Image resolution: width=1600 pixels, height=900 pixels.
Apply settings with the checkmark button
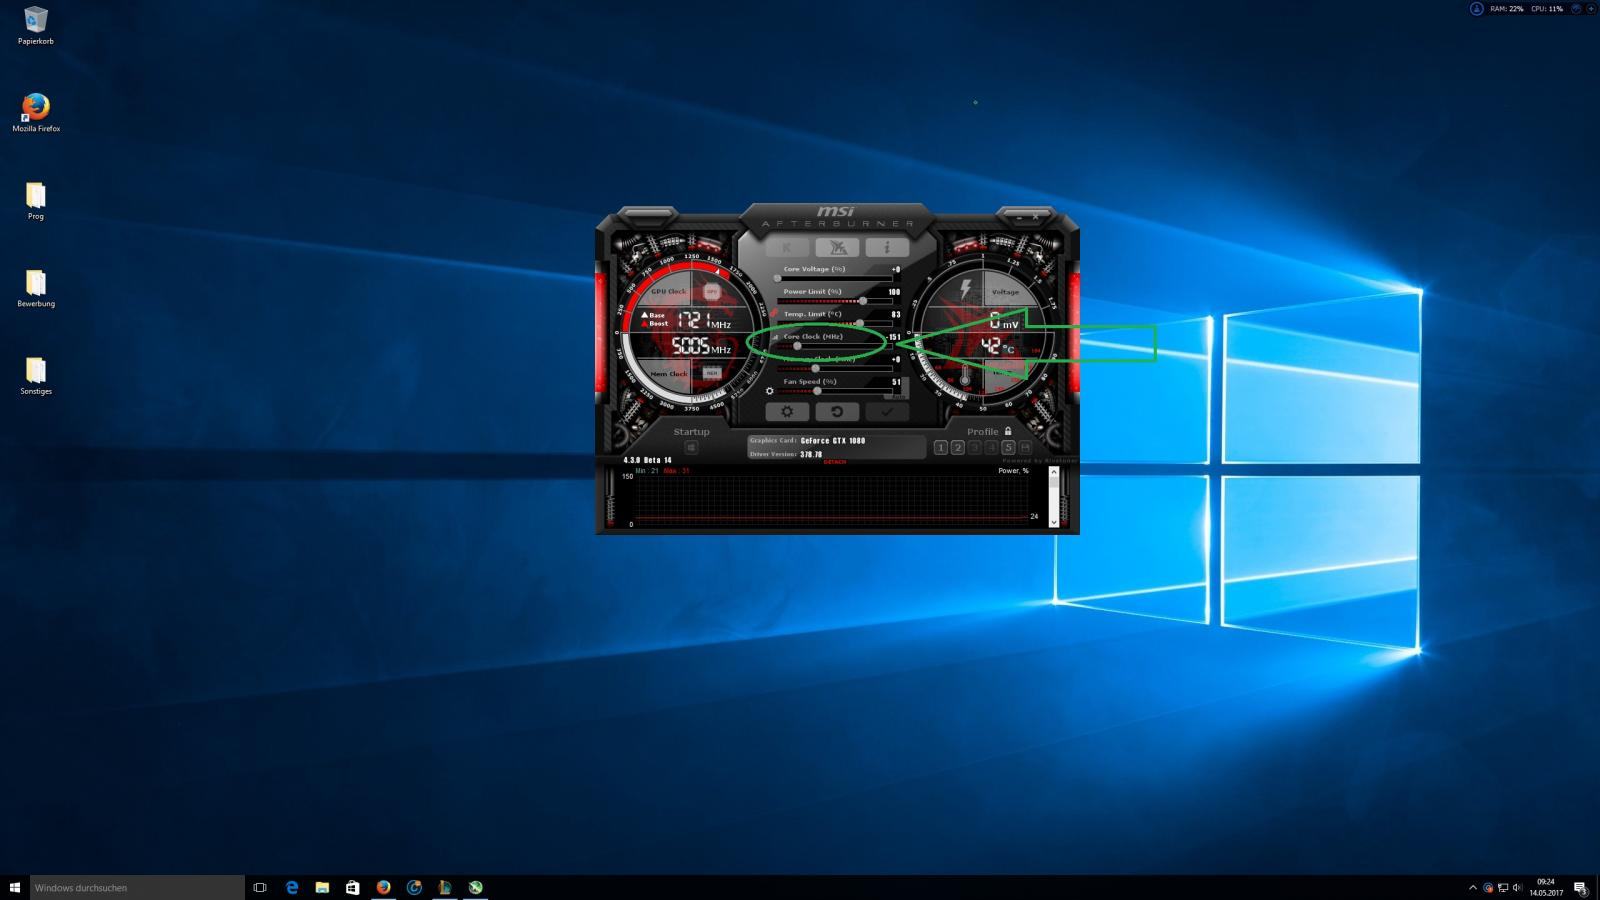click(x=887, y=411)
